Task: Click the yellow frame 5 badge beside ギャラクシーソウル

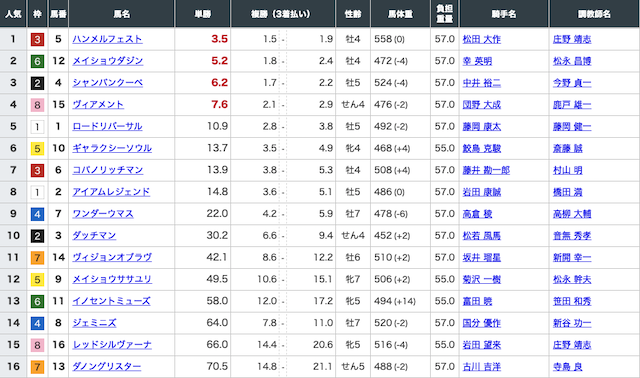Action: coord(37,149)
